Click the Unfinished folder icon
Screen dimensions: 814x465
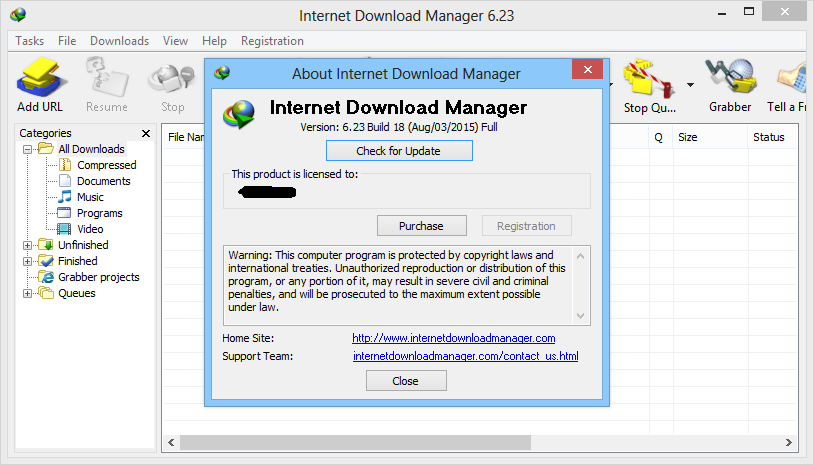[46, 245]
